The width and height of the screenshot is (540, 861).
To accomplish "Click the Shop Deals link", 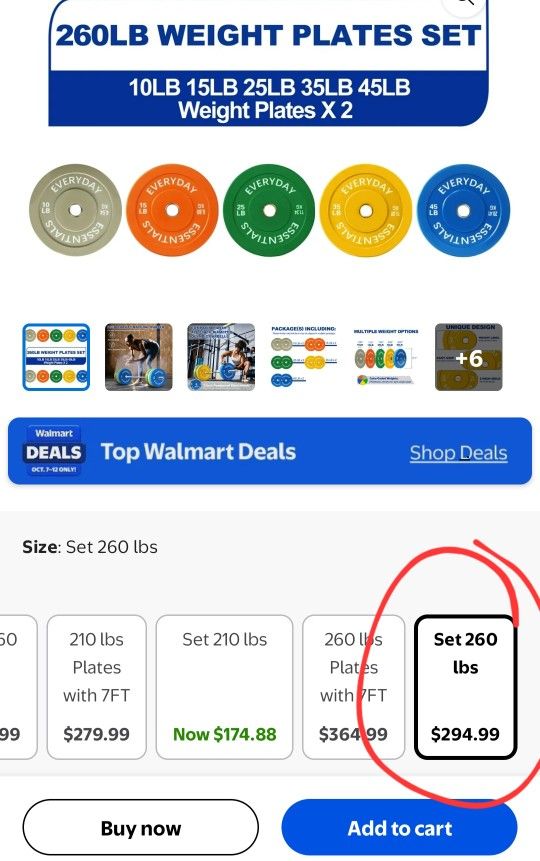I will [x=458, y=452].
